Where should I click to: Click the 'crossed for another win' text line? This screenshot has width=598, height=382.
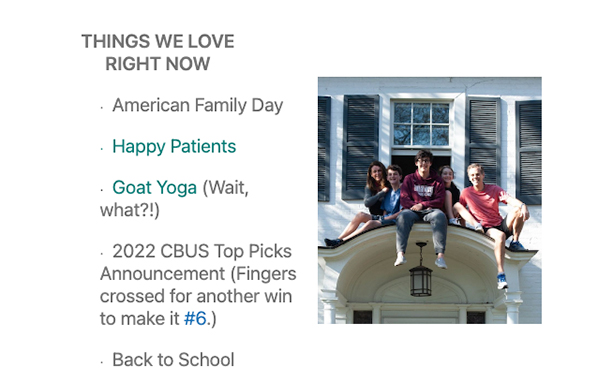196,296
